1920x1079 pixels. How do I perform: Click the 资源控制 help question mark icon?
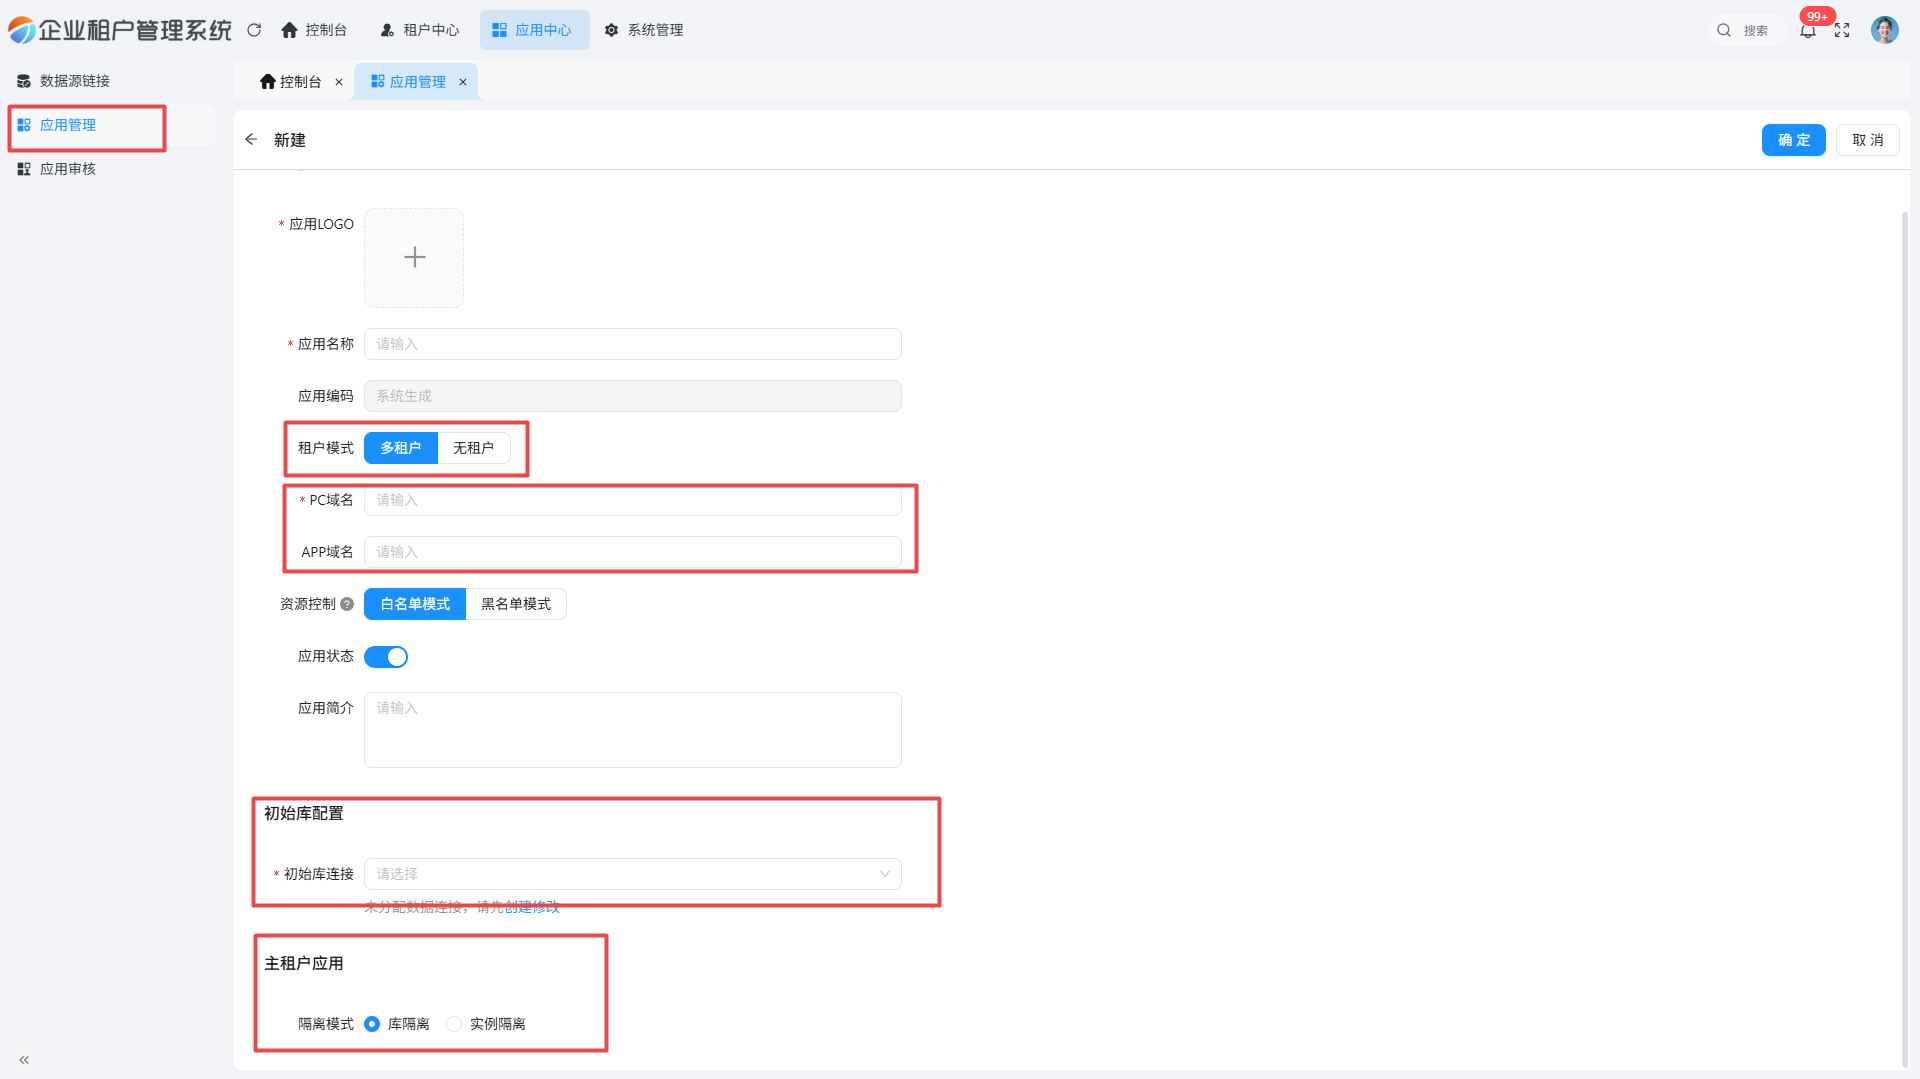tap(347, 604)
